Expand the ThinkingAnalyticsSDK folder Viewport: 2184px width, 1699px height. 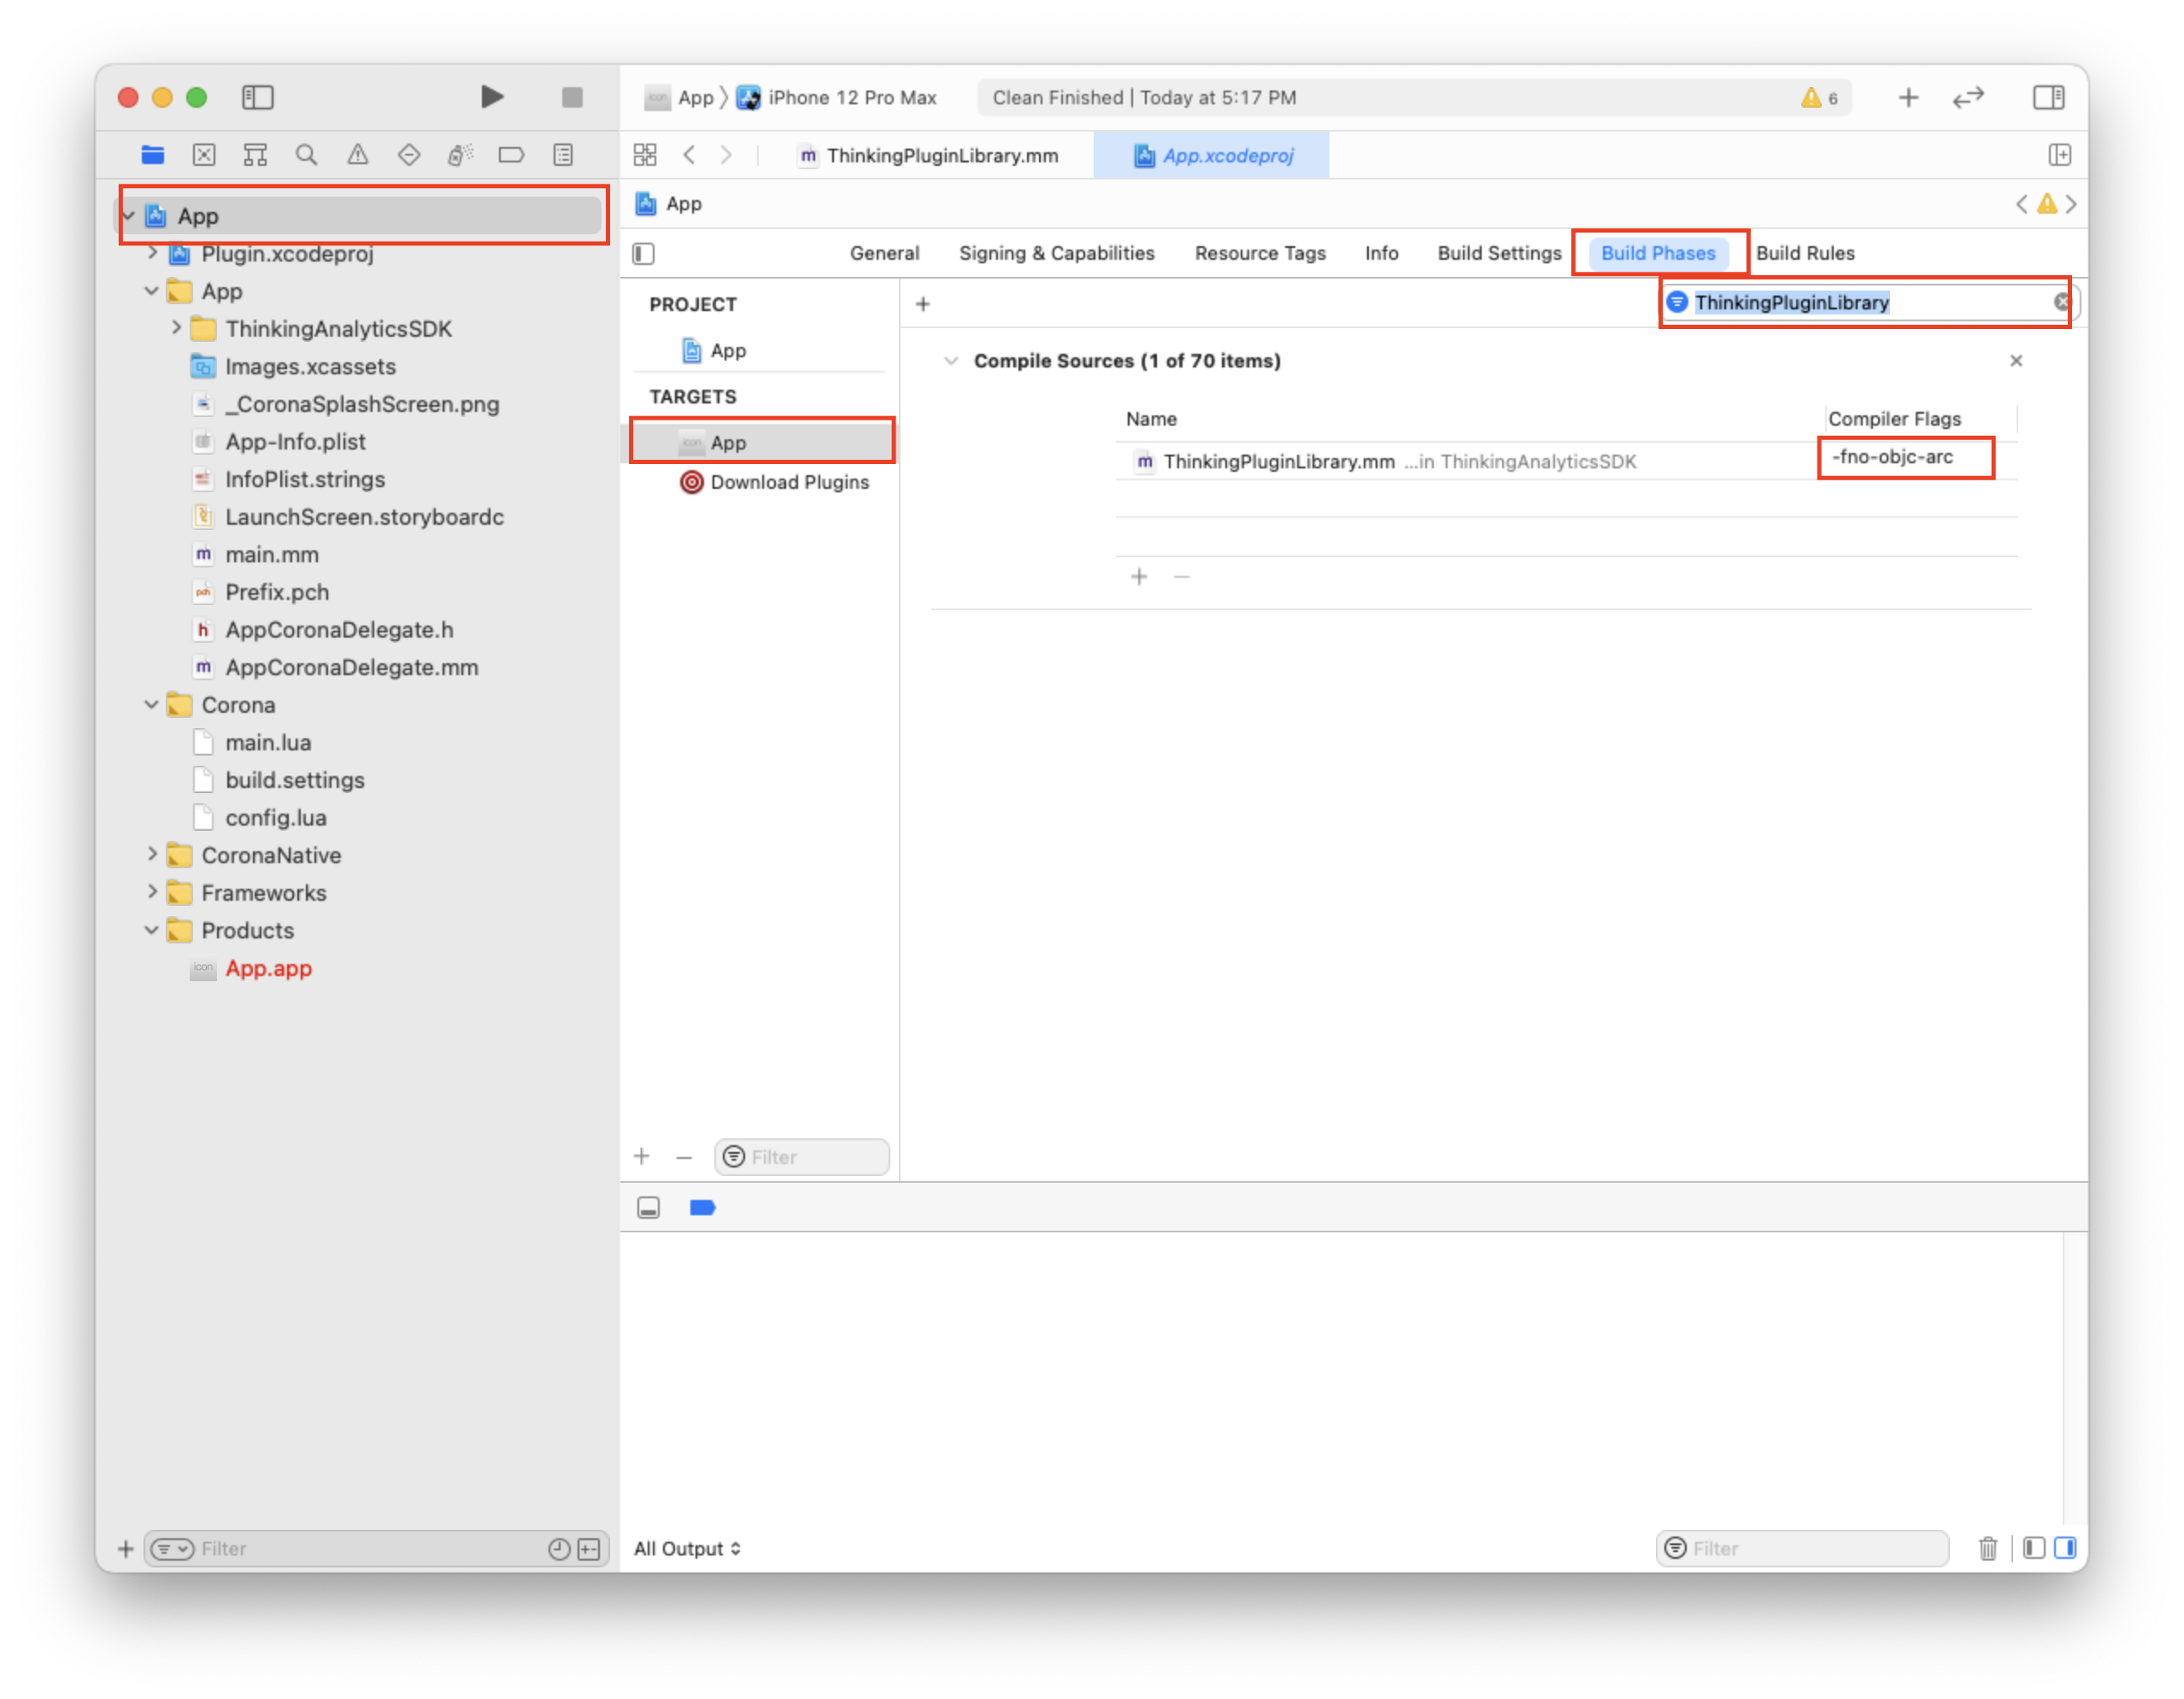[x=176, y=328]
